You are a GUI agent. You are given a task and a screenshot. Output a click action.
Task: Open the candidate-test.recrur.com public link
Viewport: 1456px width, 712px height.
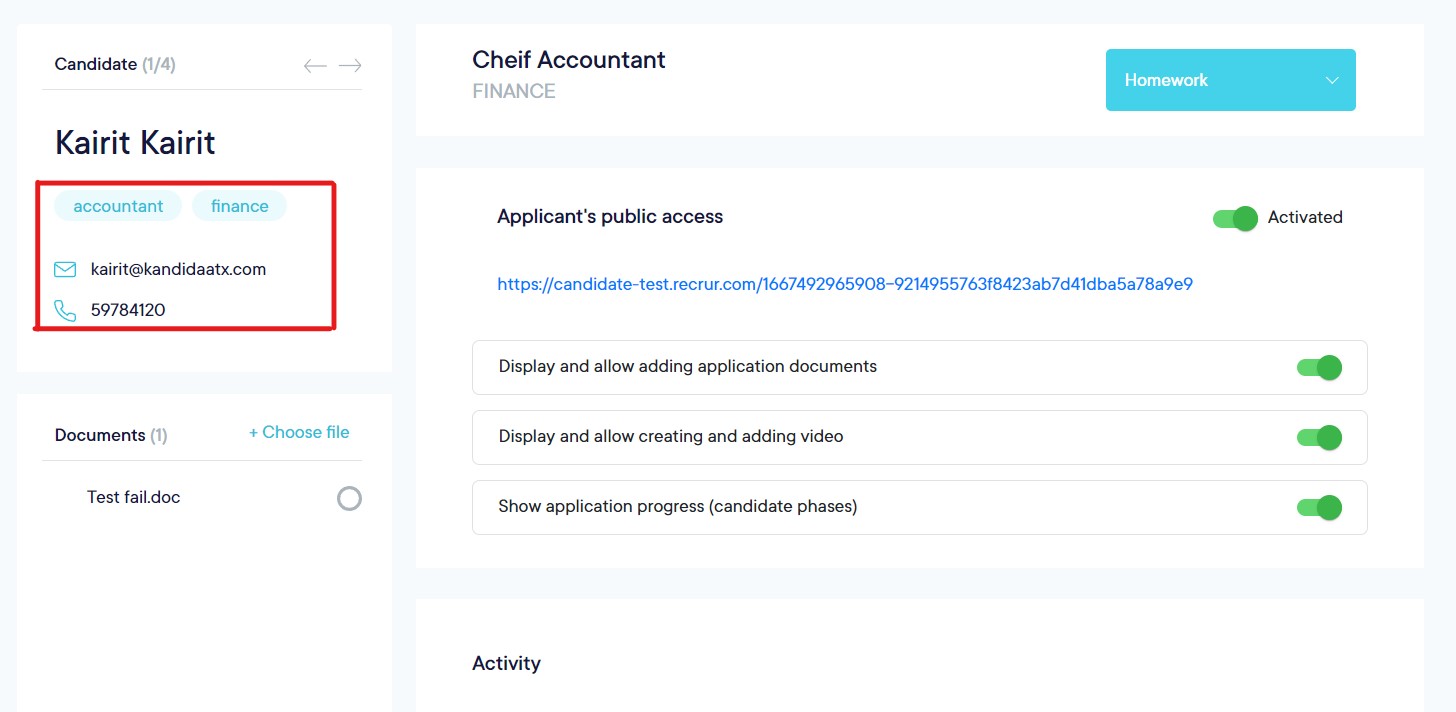point(845,284)
